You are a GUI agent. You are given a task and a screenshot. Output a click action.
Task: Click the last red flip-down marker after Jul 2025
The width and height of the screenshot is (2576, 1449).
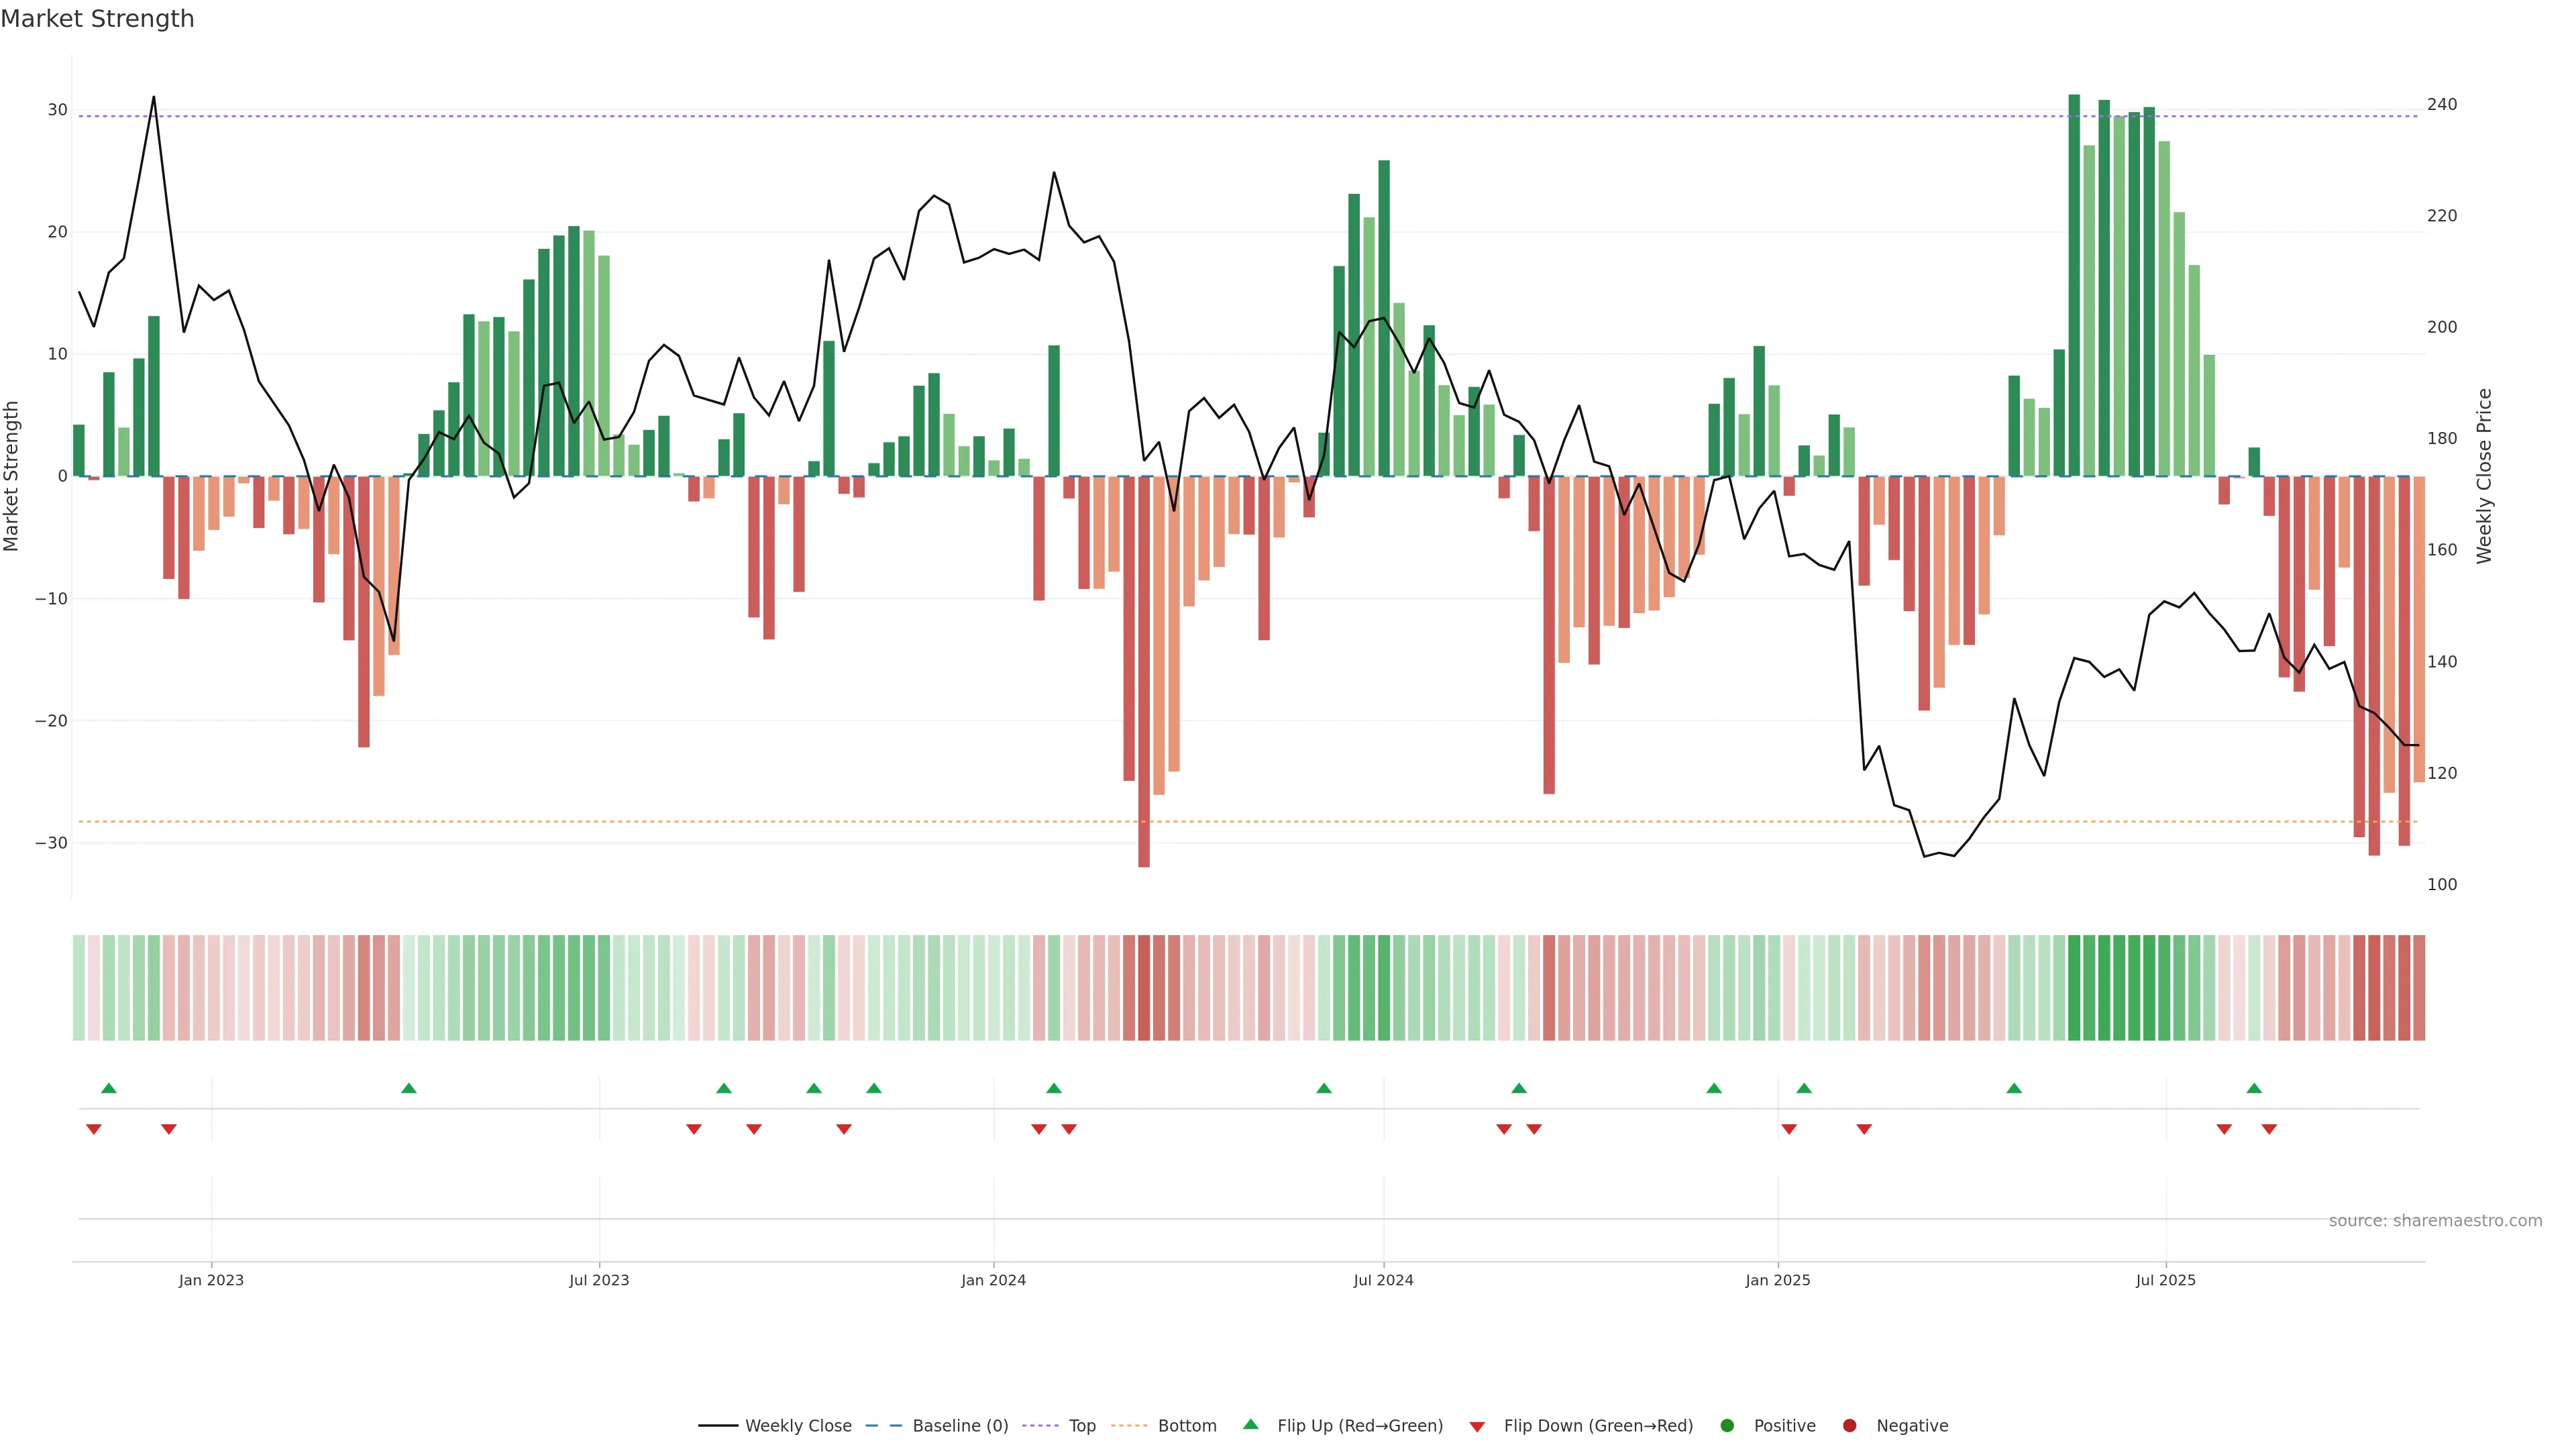point(2269,1129)
